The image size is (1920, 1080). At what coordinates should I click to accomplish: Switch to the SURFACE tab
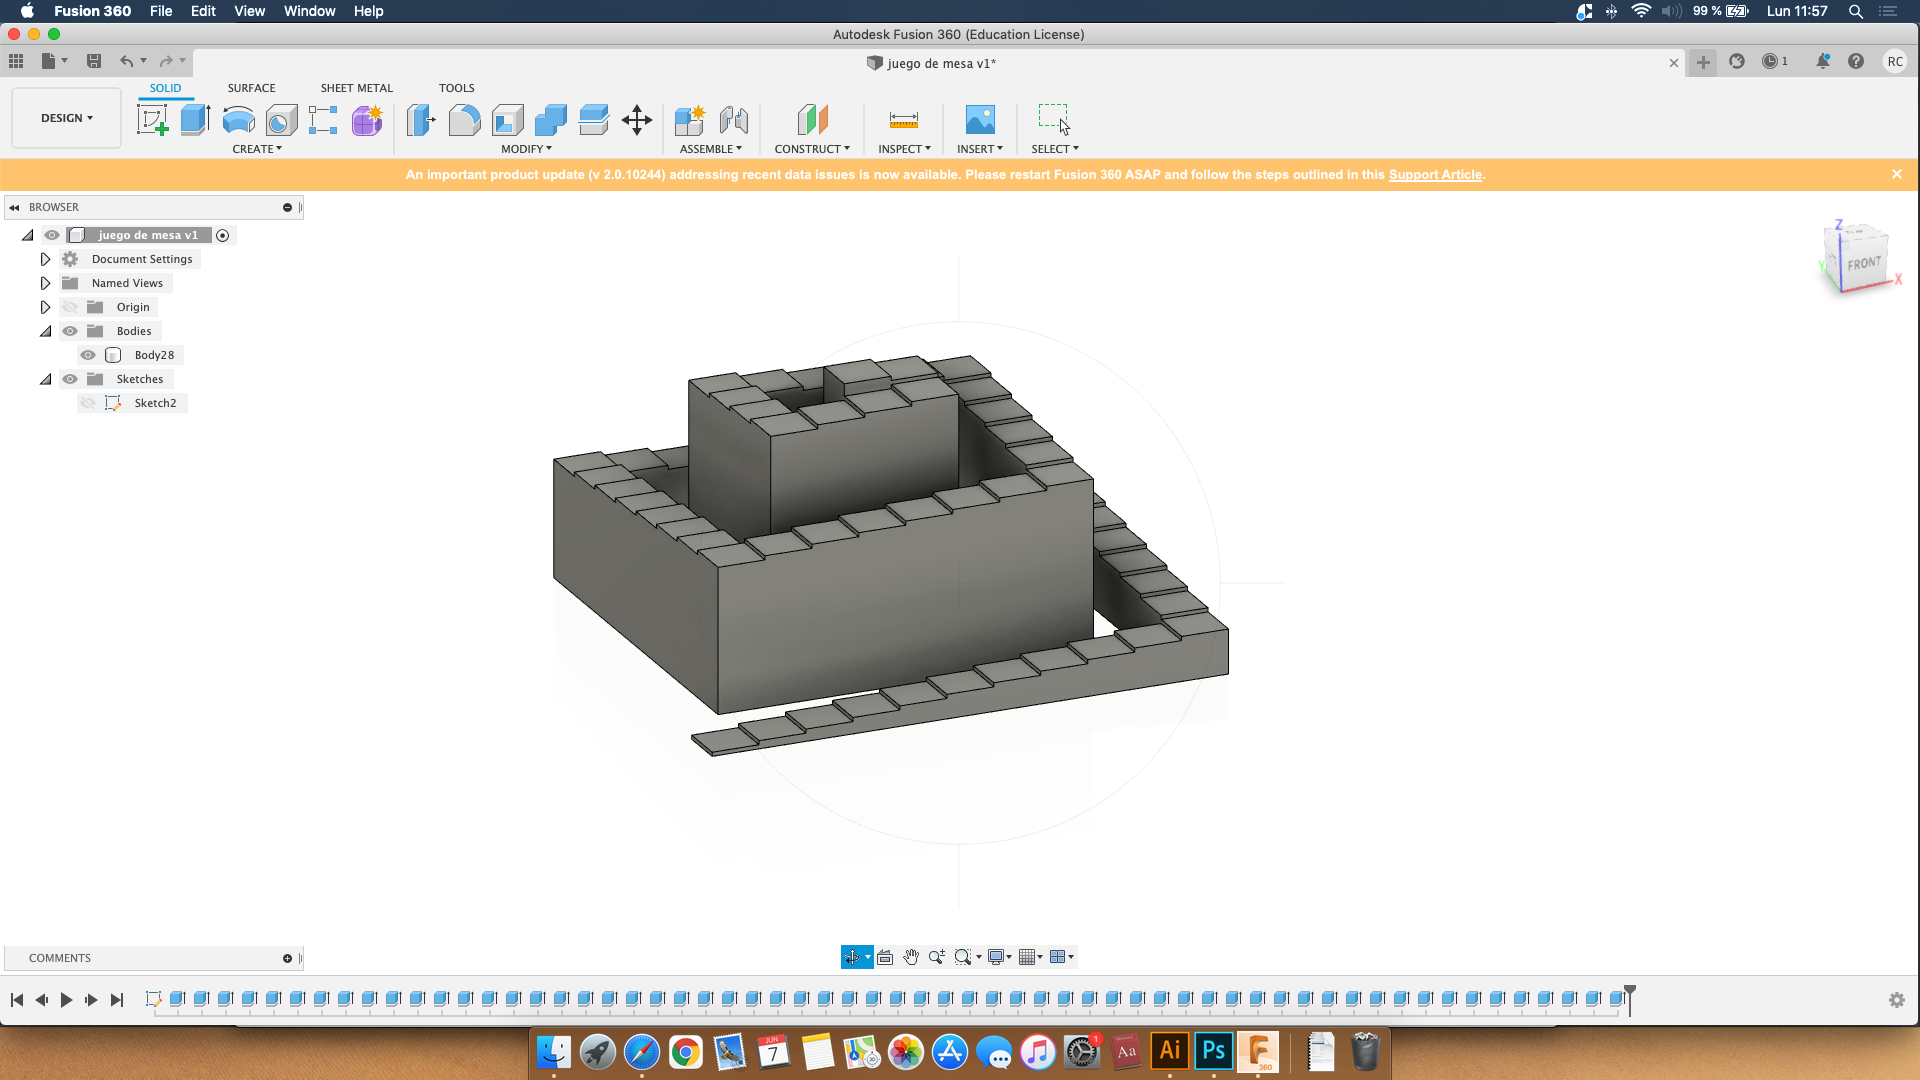tap(251, 88)
